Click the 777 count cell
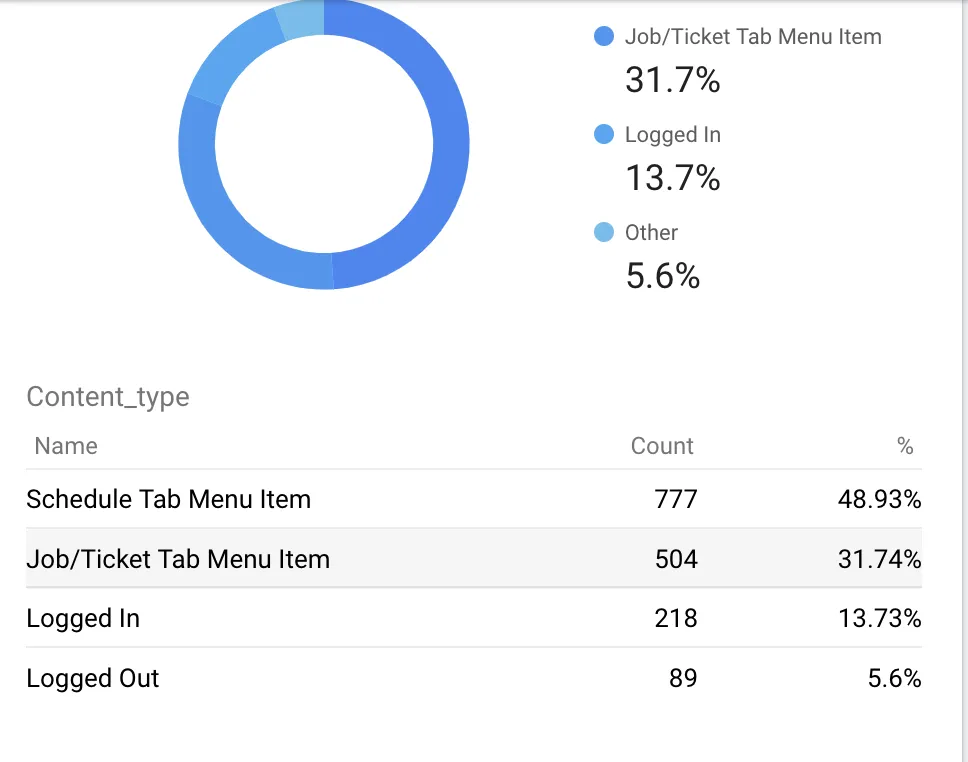Viewport: 968px width, 762px height. point(676,499)
